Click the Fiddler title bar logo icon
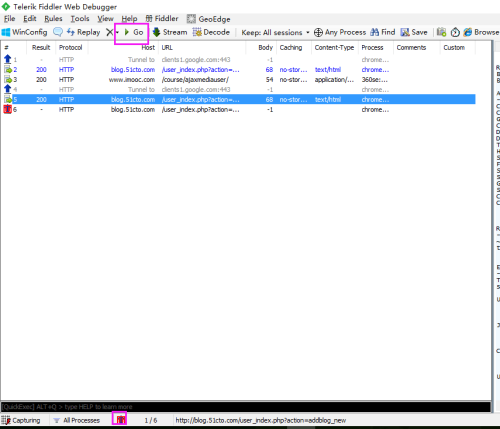The height and width of the screenshot is (429, 500). tap(6, 6)
